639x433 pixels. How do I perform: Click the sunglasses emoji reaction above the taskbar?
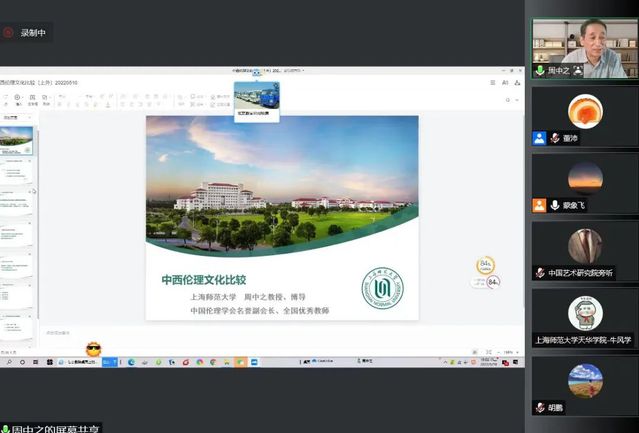click(x=94, y=349)
